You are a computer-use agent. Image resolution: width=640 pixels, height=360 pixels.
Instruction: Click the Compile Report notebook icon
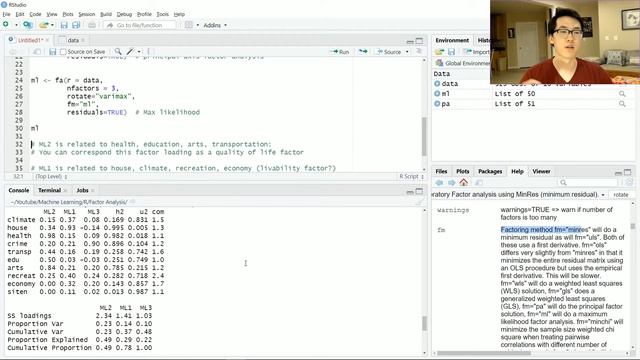coord(150,51)
